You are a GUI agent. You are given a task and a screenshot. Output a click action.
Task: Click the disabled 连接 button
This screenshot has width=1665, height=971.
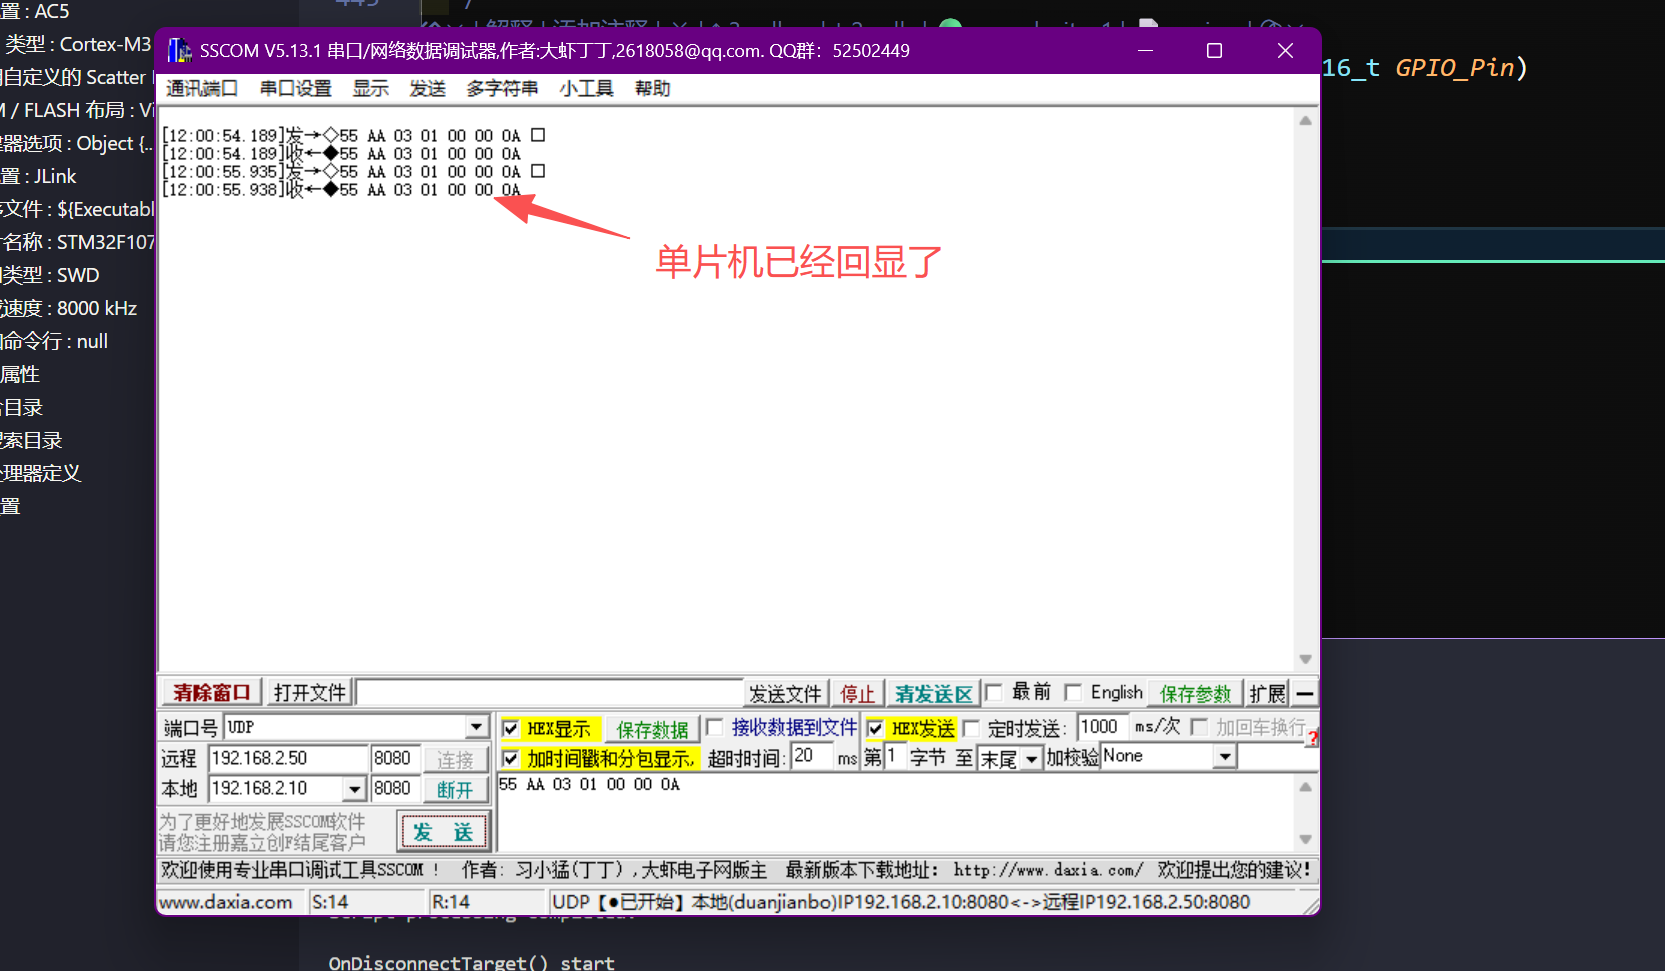(455, 760)
